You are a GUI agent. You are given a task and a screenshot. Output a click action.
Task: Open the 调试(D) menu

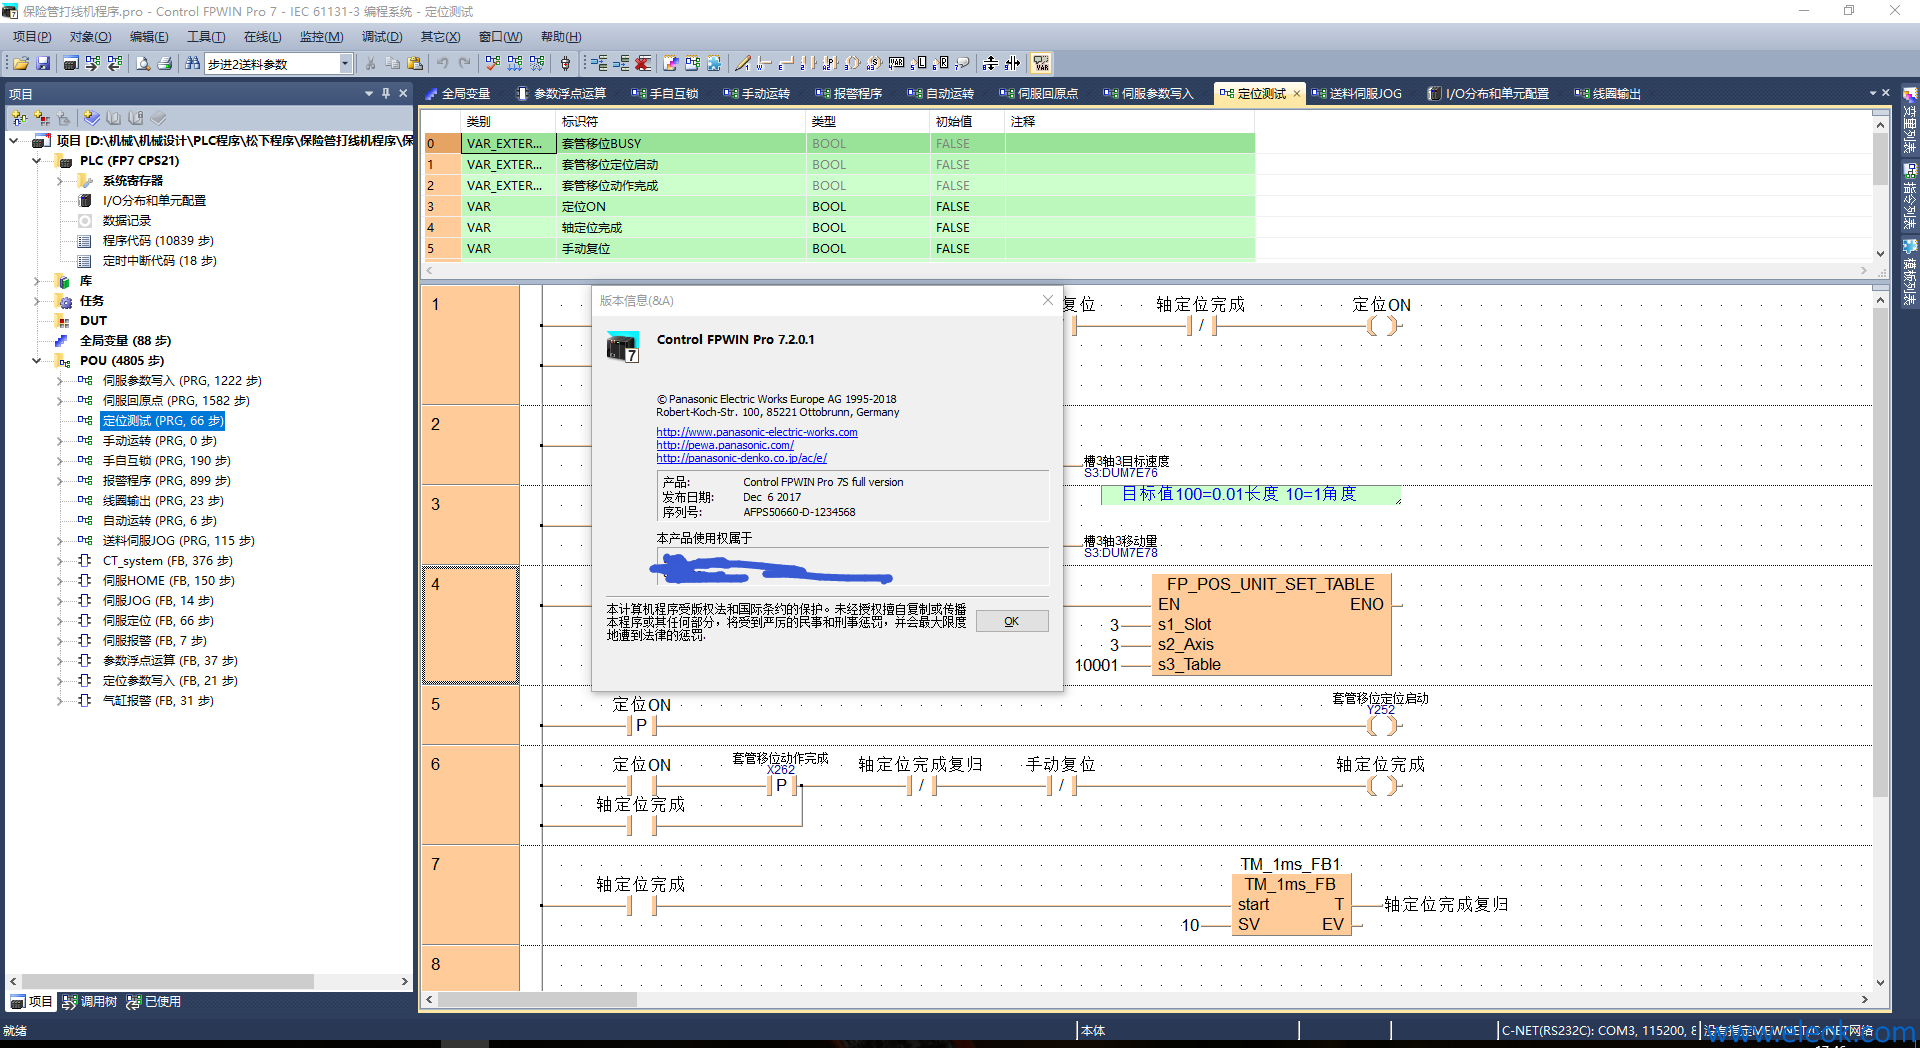pos(382,37)
